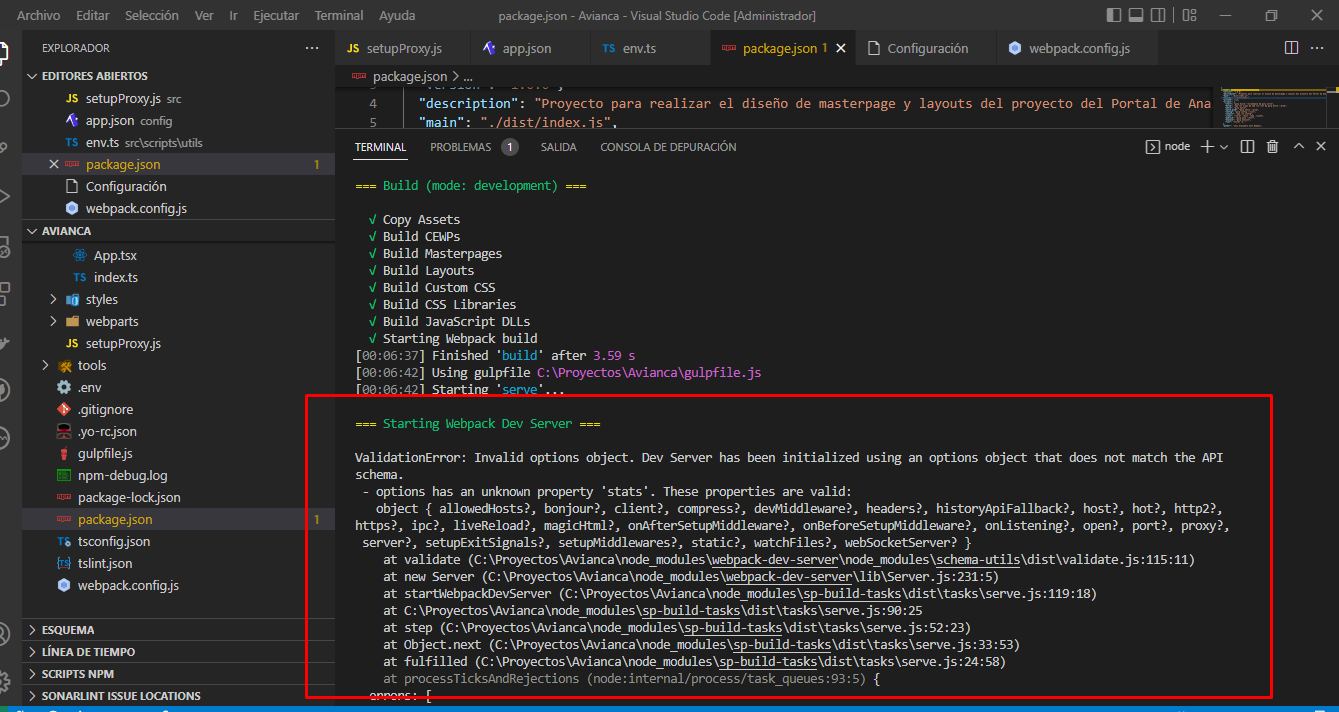Close package.json in Editores Abiertos list
The width and height of the screenshot is (1339, 712).
click(x=54, y=165)
